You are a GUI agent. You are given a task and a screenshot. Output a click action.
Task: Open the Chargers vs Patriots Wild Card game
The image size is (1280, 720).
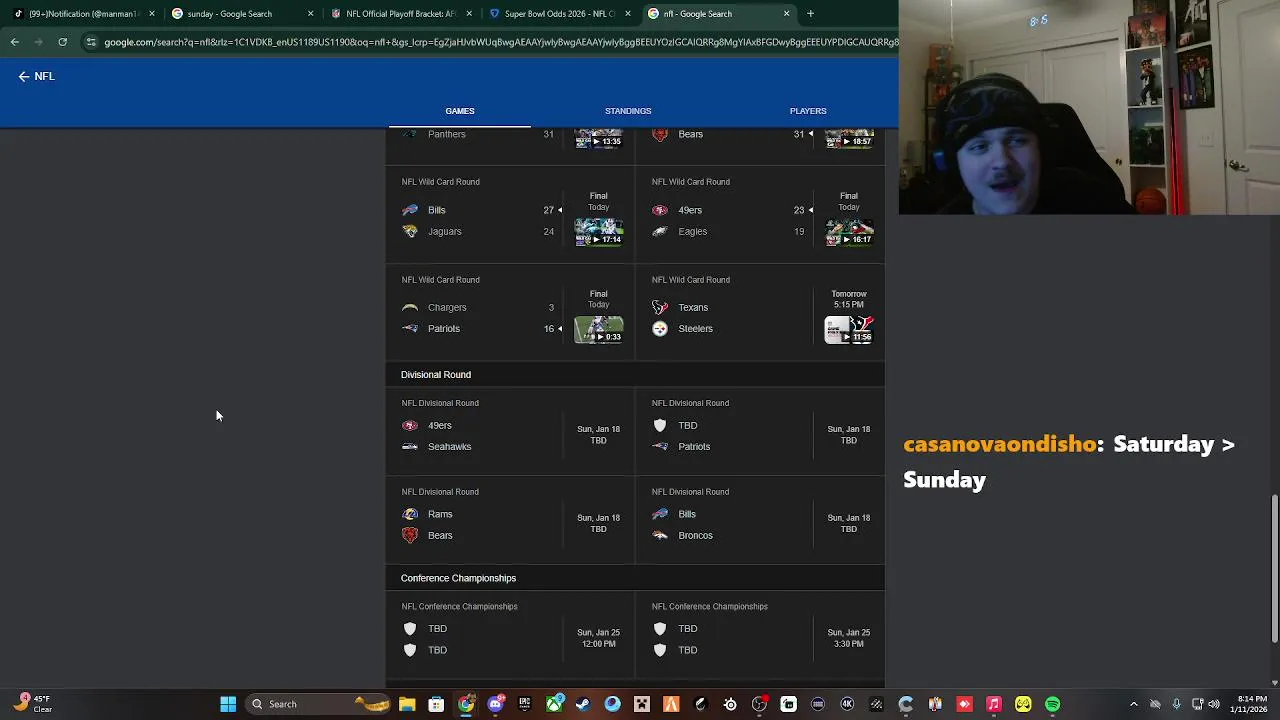point(510,312)
